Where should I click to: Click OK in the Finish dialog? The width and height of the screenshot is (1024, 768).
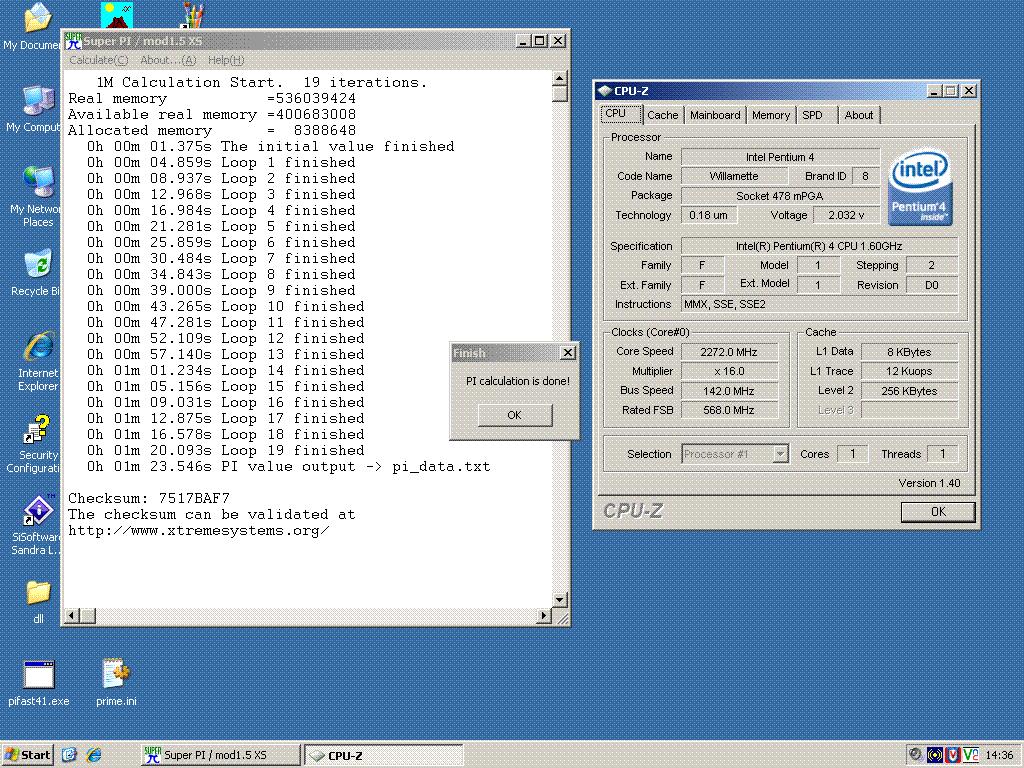515,415
